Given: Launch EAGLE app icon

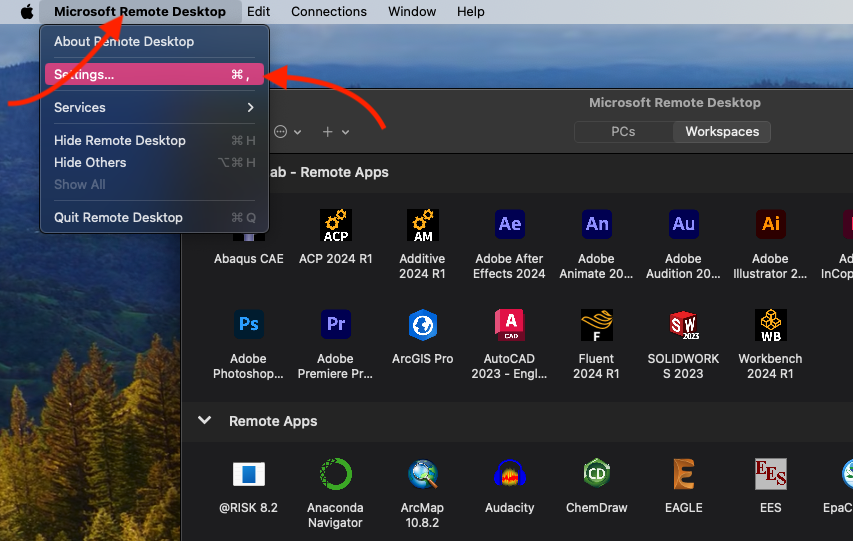Looking at the screenshot, I should coord(684,474).
